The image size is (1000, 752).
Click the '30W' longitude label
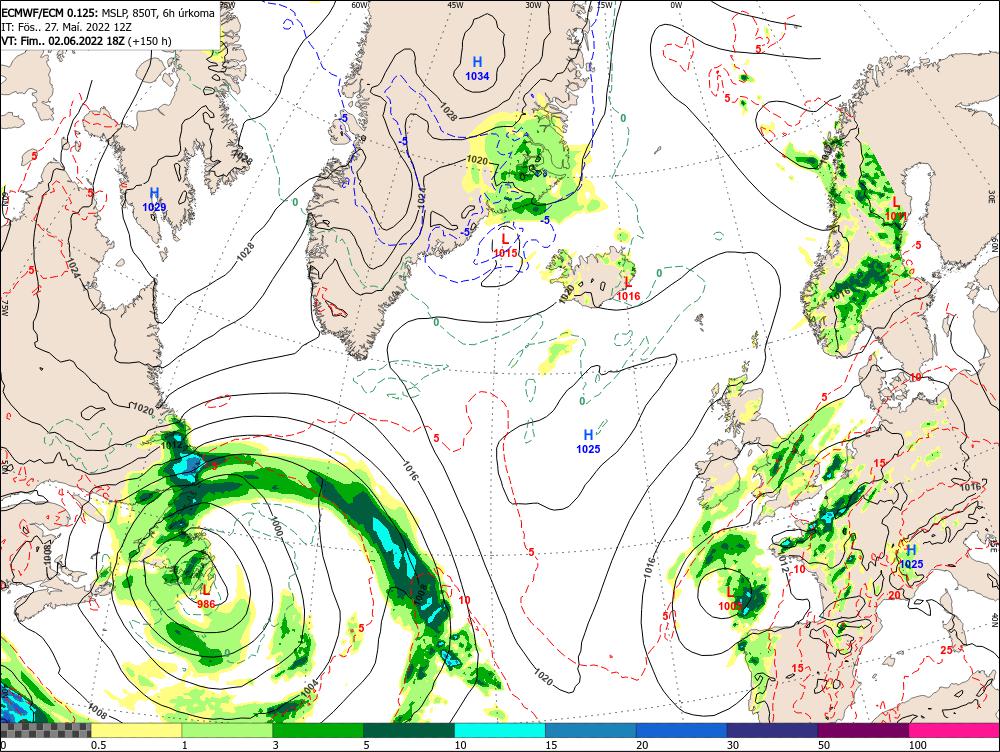click(533, 5)
